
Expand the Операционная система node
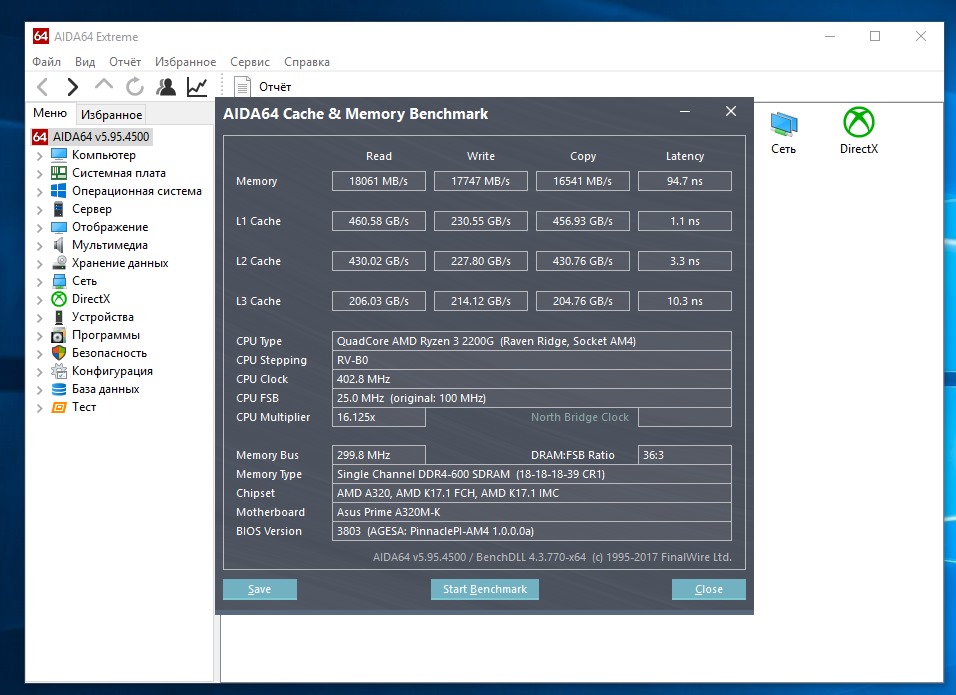coord(40,191)
